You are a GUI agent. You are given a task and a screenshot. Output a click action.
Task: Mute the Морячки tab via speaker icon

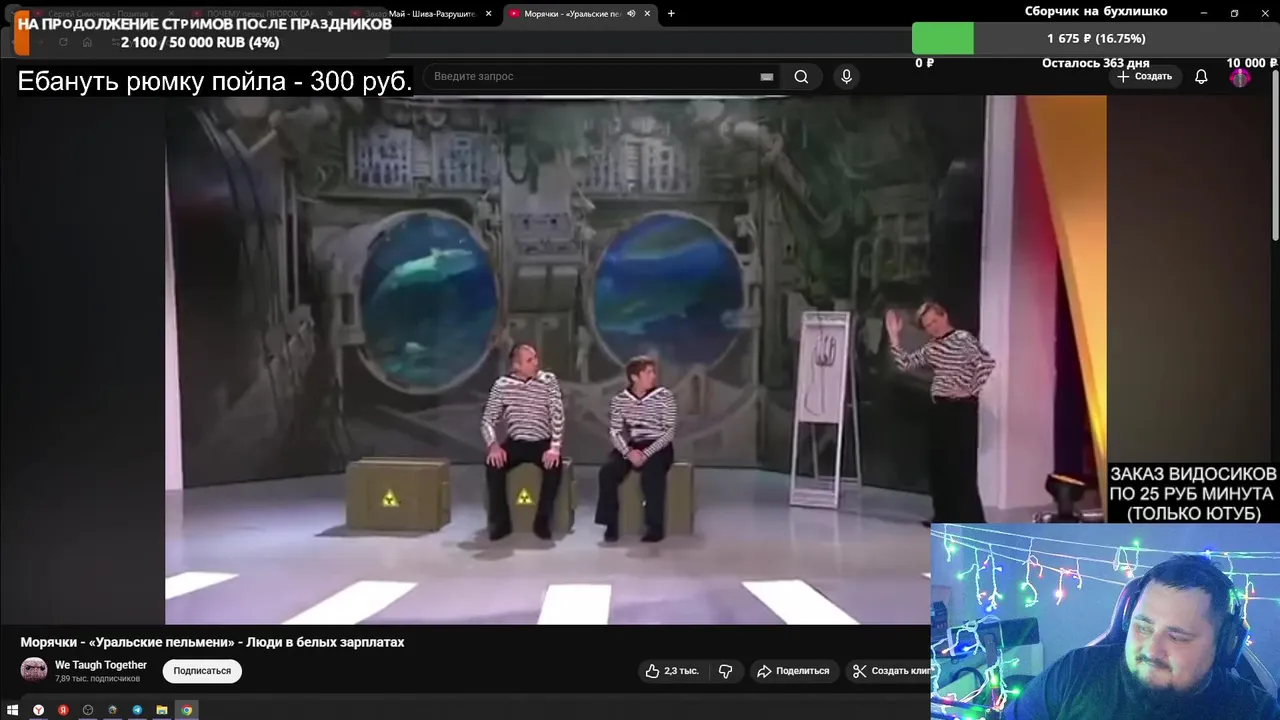click(x=631, y=14)
